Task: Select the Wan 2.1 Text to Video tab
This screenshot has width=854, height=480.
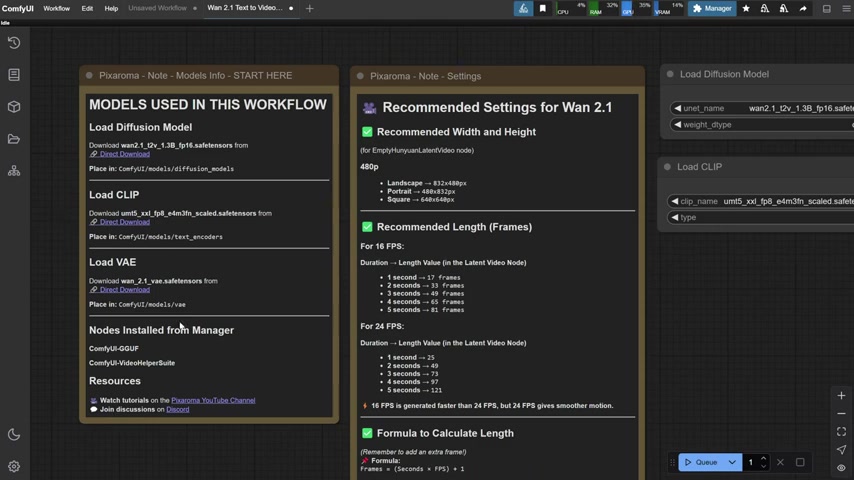Action: coord(245,8)
